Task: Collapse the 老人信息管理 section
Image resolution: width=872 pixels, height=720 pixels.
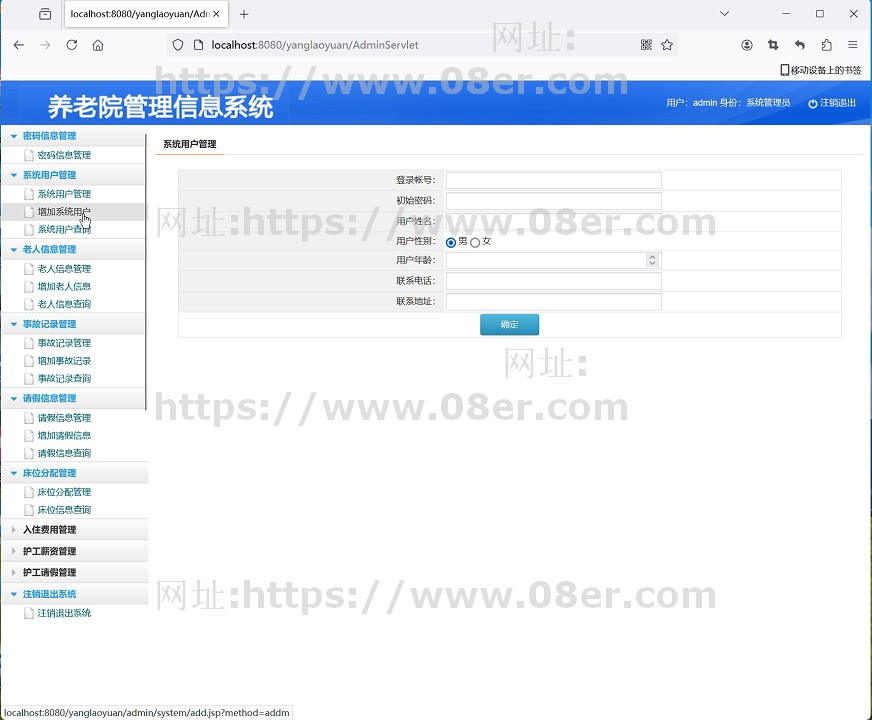Action: (14, 250)
